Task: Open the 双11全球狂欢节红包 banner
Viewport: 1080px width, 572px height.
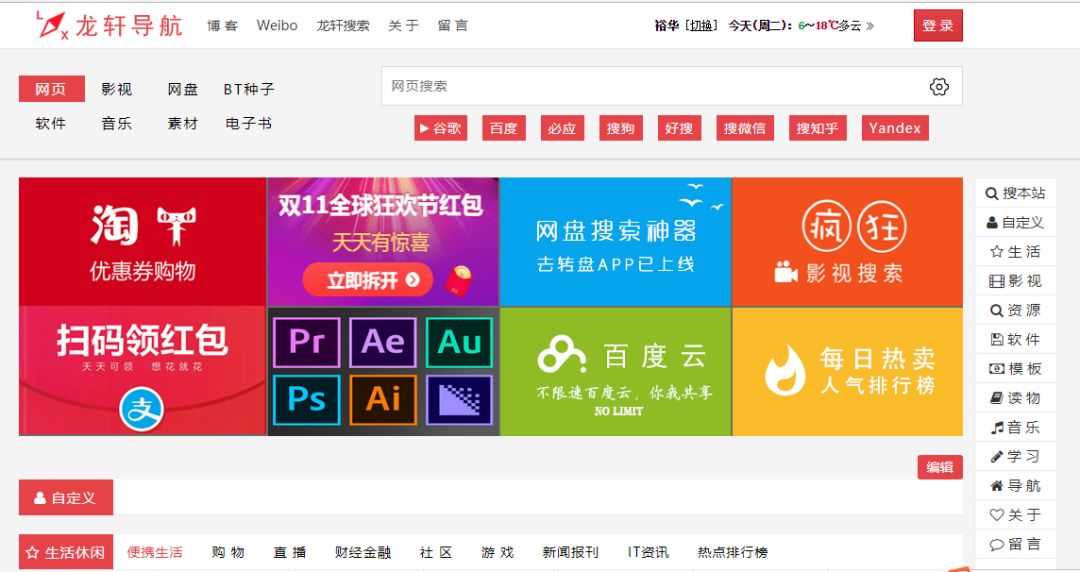Action: [383, 242]
